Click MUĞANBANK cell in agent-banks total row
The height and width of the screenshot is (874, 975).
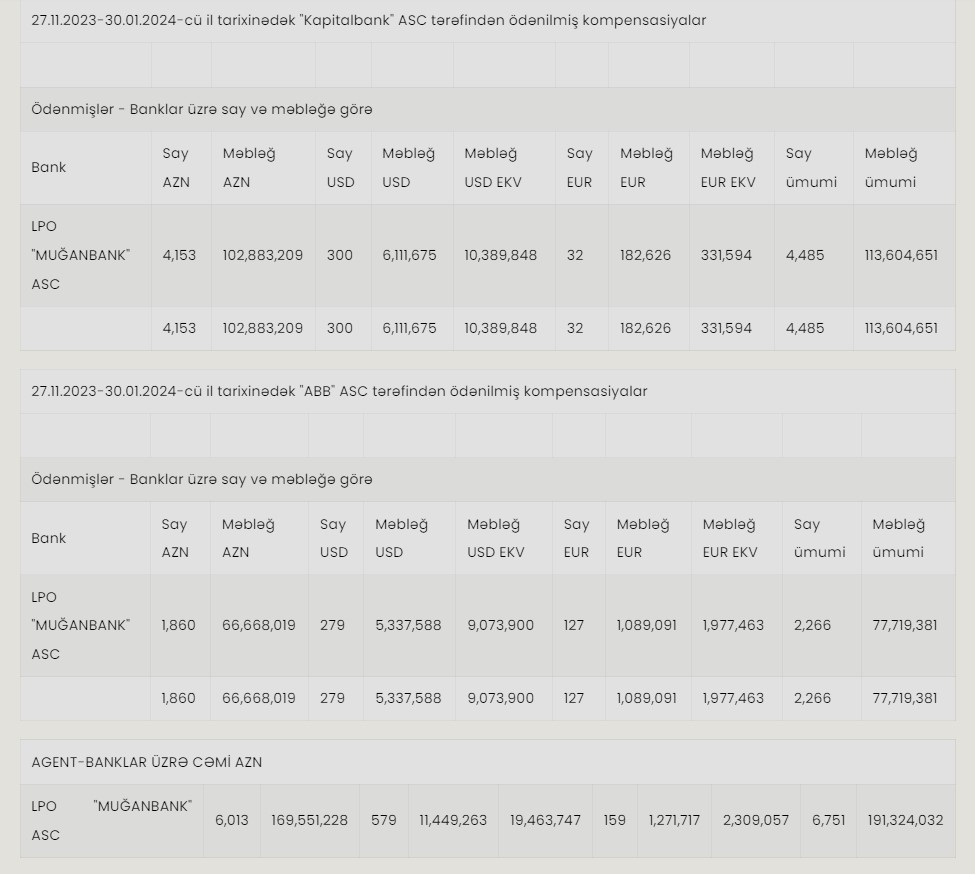coord(111,820)
